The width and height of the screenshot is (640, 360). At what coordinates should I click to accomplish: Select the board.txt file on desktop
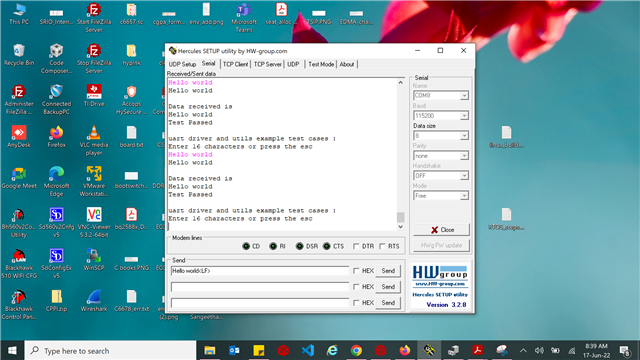[131, 136]
